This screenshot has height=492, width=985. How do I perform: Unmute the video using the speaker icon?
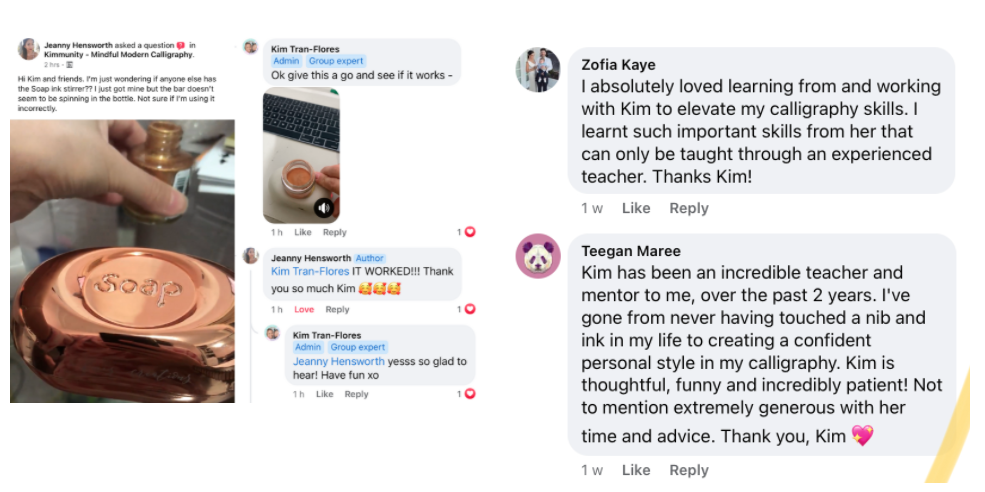click(x=324, y=207)
